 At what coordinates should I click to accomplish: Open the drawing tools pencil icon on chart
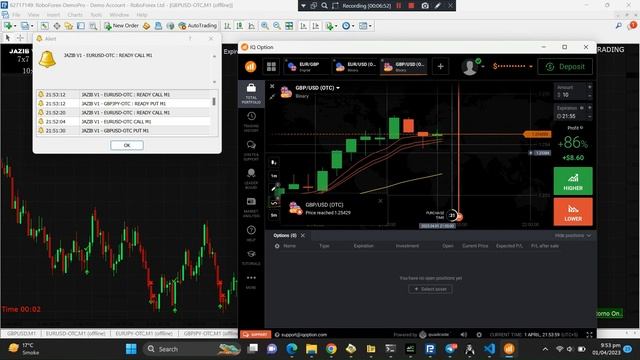[274, 189]
